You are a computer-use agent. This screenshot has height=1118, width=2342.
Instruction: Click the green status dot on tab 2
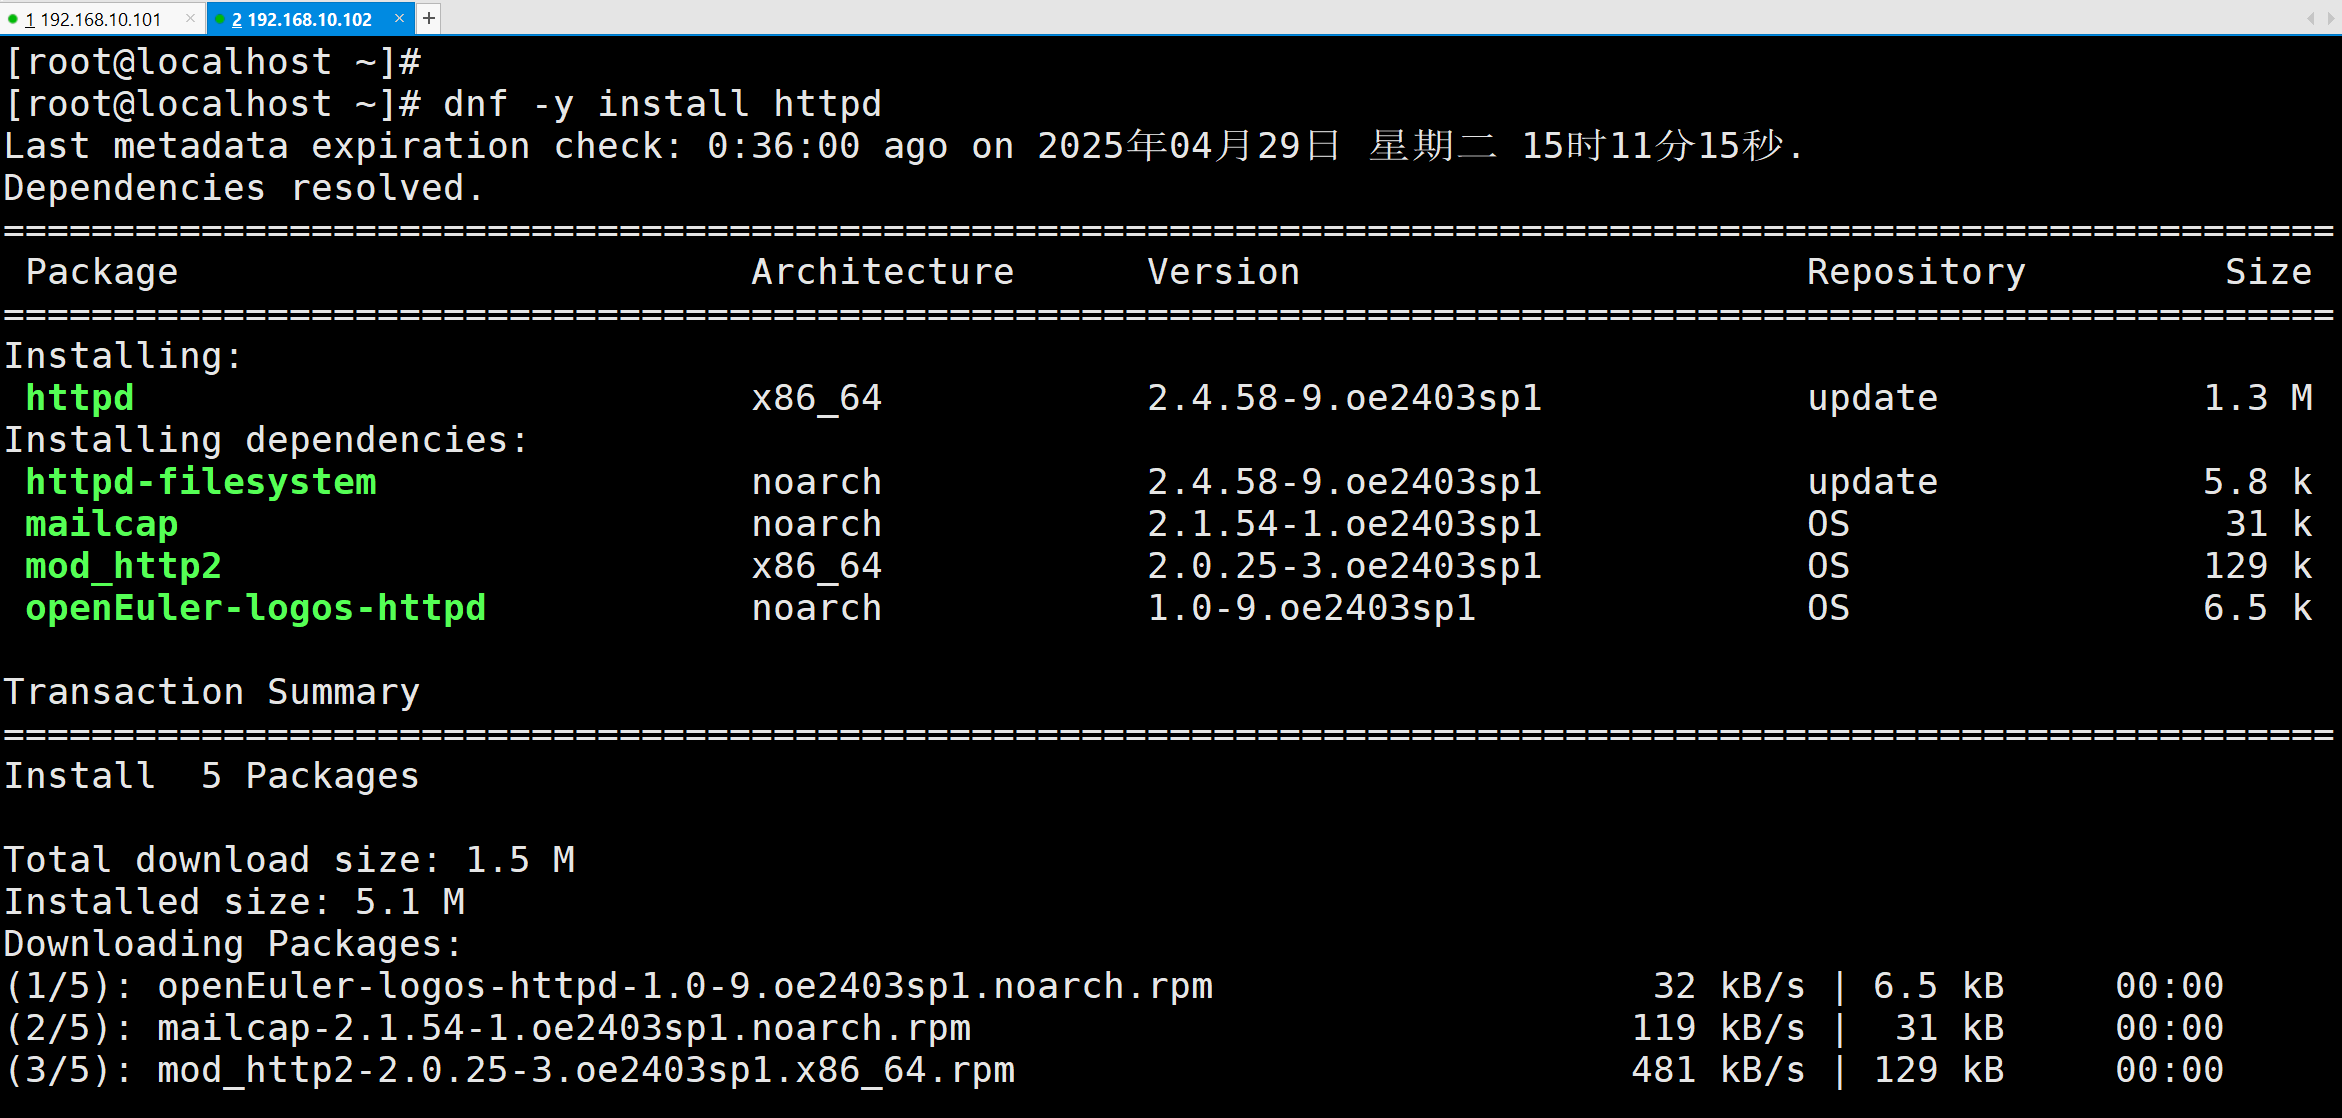pos(220,19)
